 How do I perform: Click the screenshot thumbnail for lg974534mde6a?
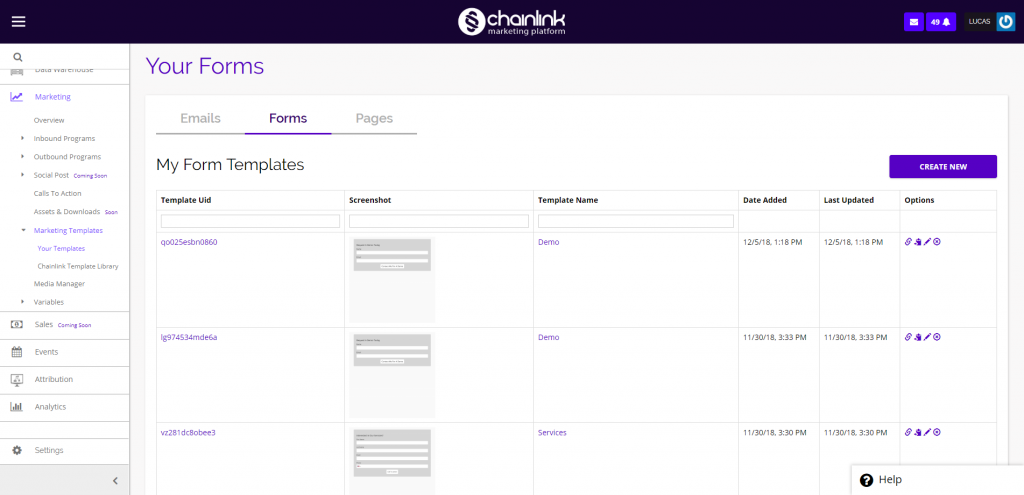pos(392,375)
